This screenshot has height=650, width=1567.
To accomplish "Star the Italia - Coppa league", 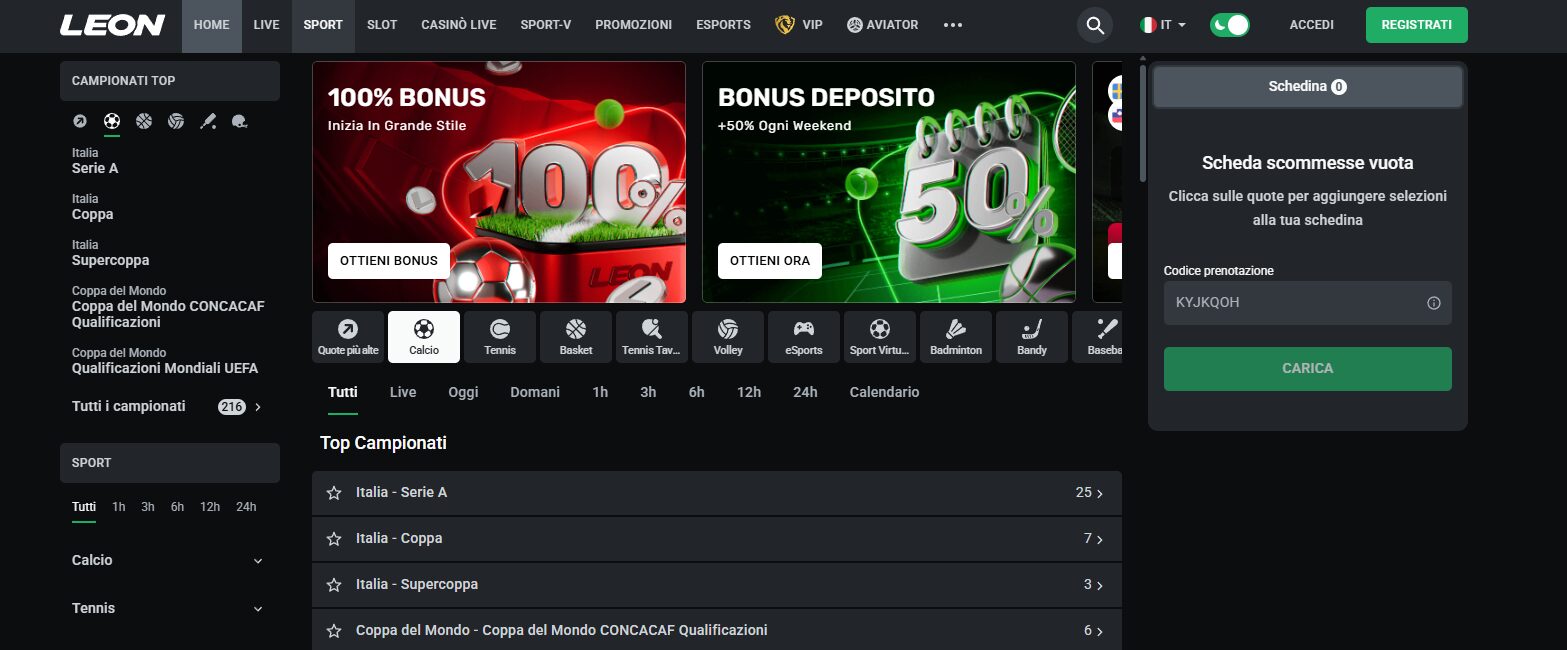I will [334, 539].
